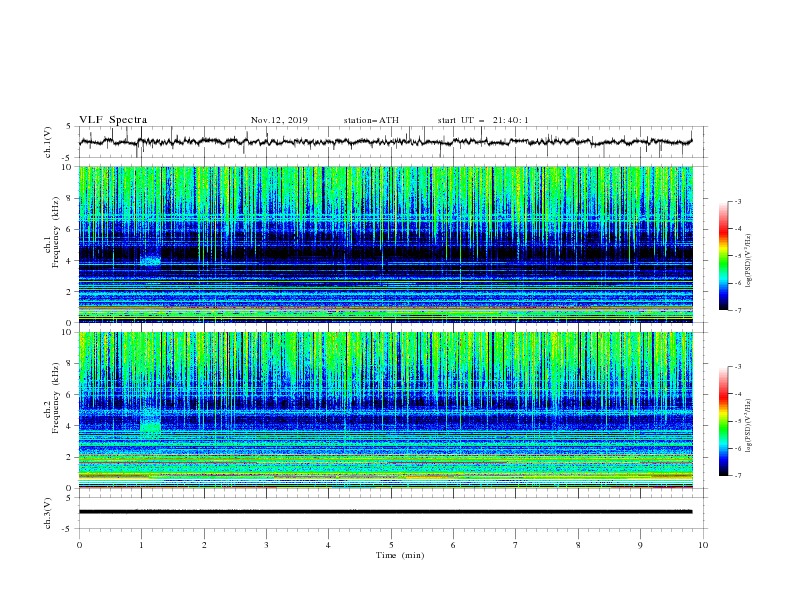
Task: Click the time axis tick label "2"
Action: 204,545
